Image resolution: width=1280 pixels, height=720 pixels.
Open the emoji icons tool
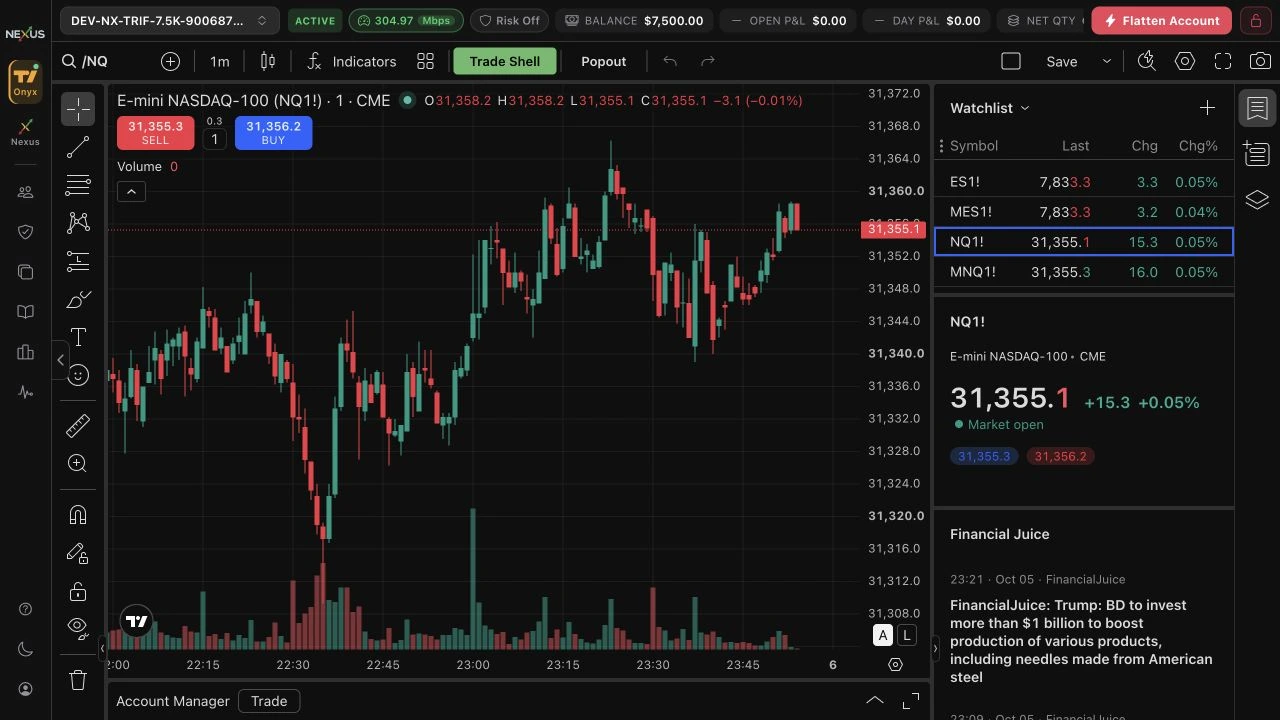pyautogui.click(x=78, y=375)
